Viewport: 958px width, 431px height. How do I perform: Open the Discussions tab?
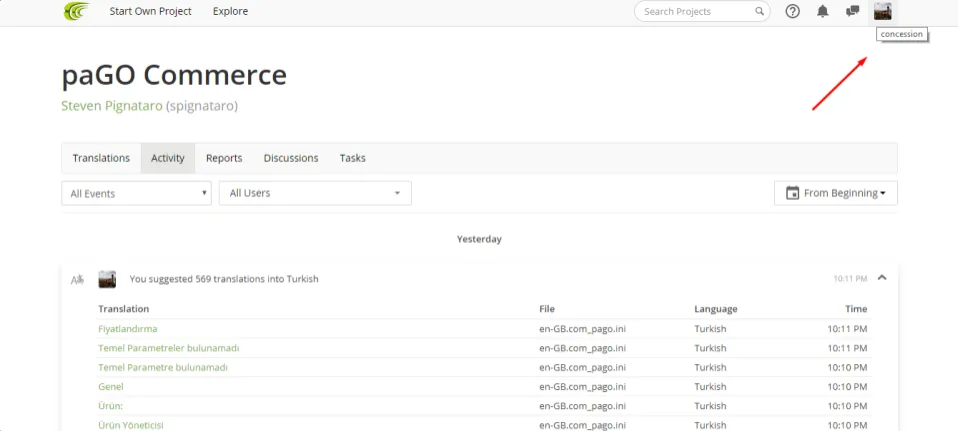[x=291, y=158]
